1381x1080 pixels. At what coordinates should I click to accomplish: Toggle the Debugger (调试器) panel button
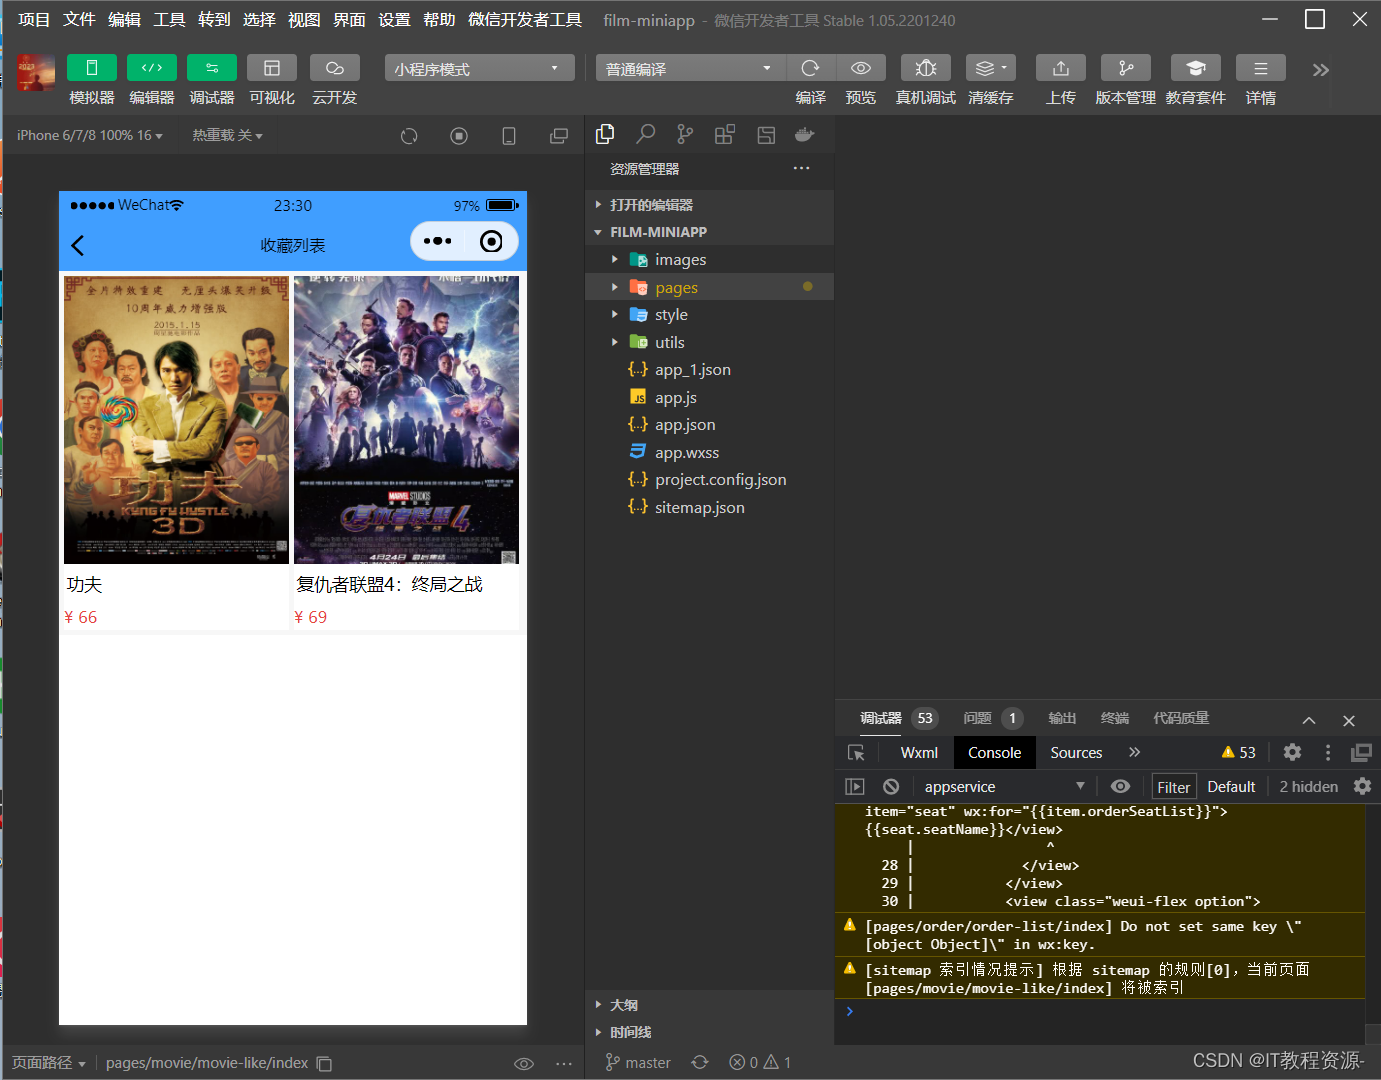pos(212,68)
